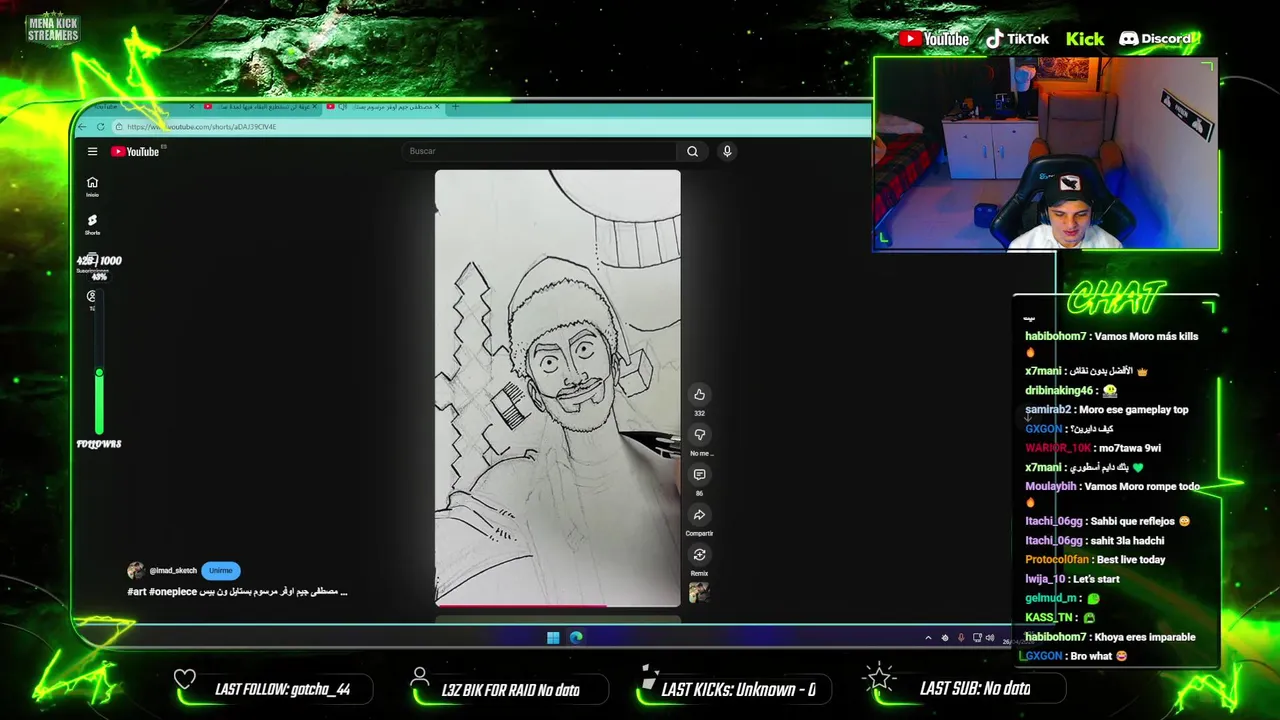Click the 'LAST KICKs: Unknown' label
Screen dimensions: 1280x720
point(738,689)
